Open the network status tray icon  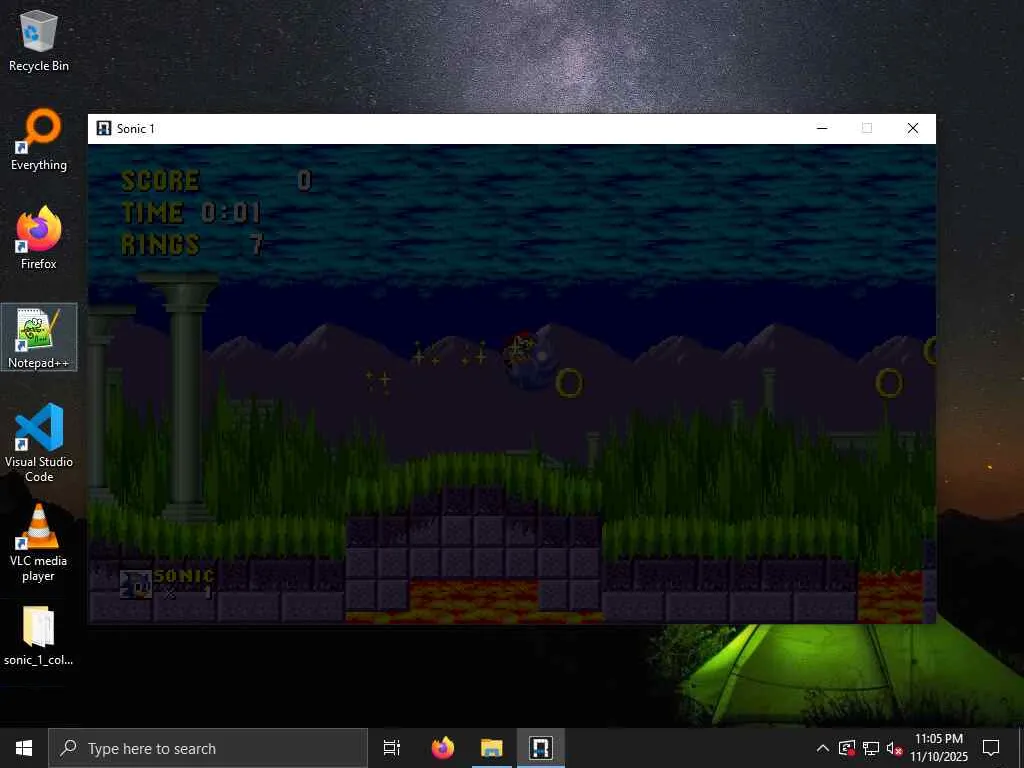pyautogui.click(x=871, y=748)
